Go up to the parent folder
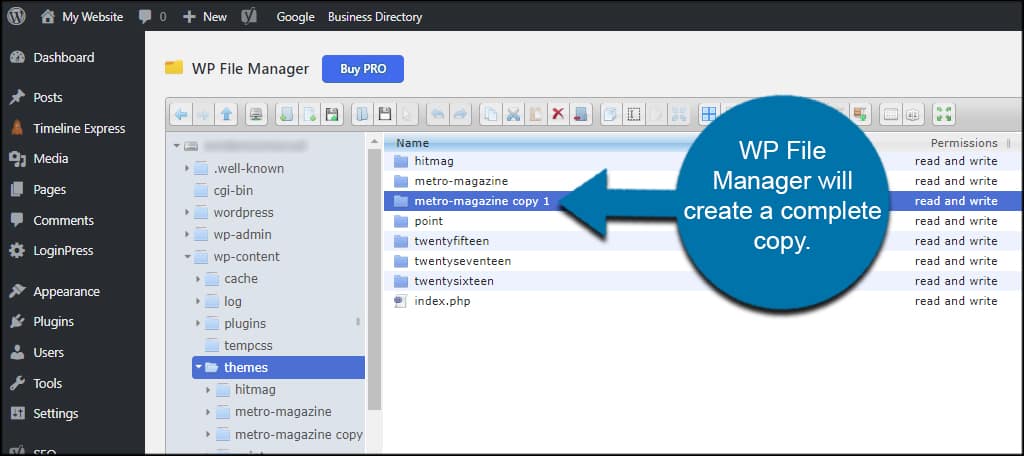The image size is (1024, 456). [226, 114]
